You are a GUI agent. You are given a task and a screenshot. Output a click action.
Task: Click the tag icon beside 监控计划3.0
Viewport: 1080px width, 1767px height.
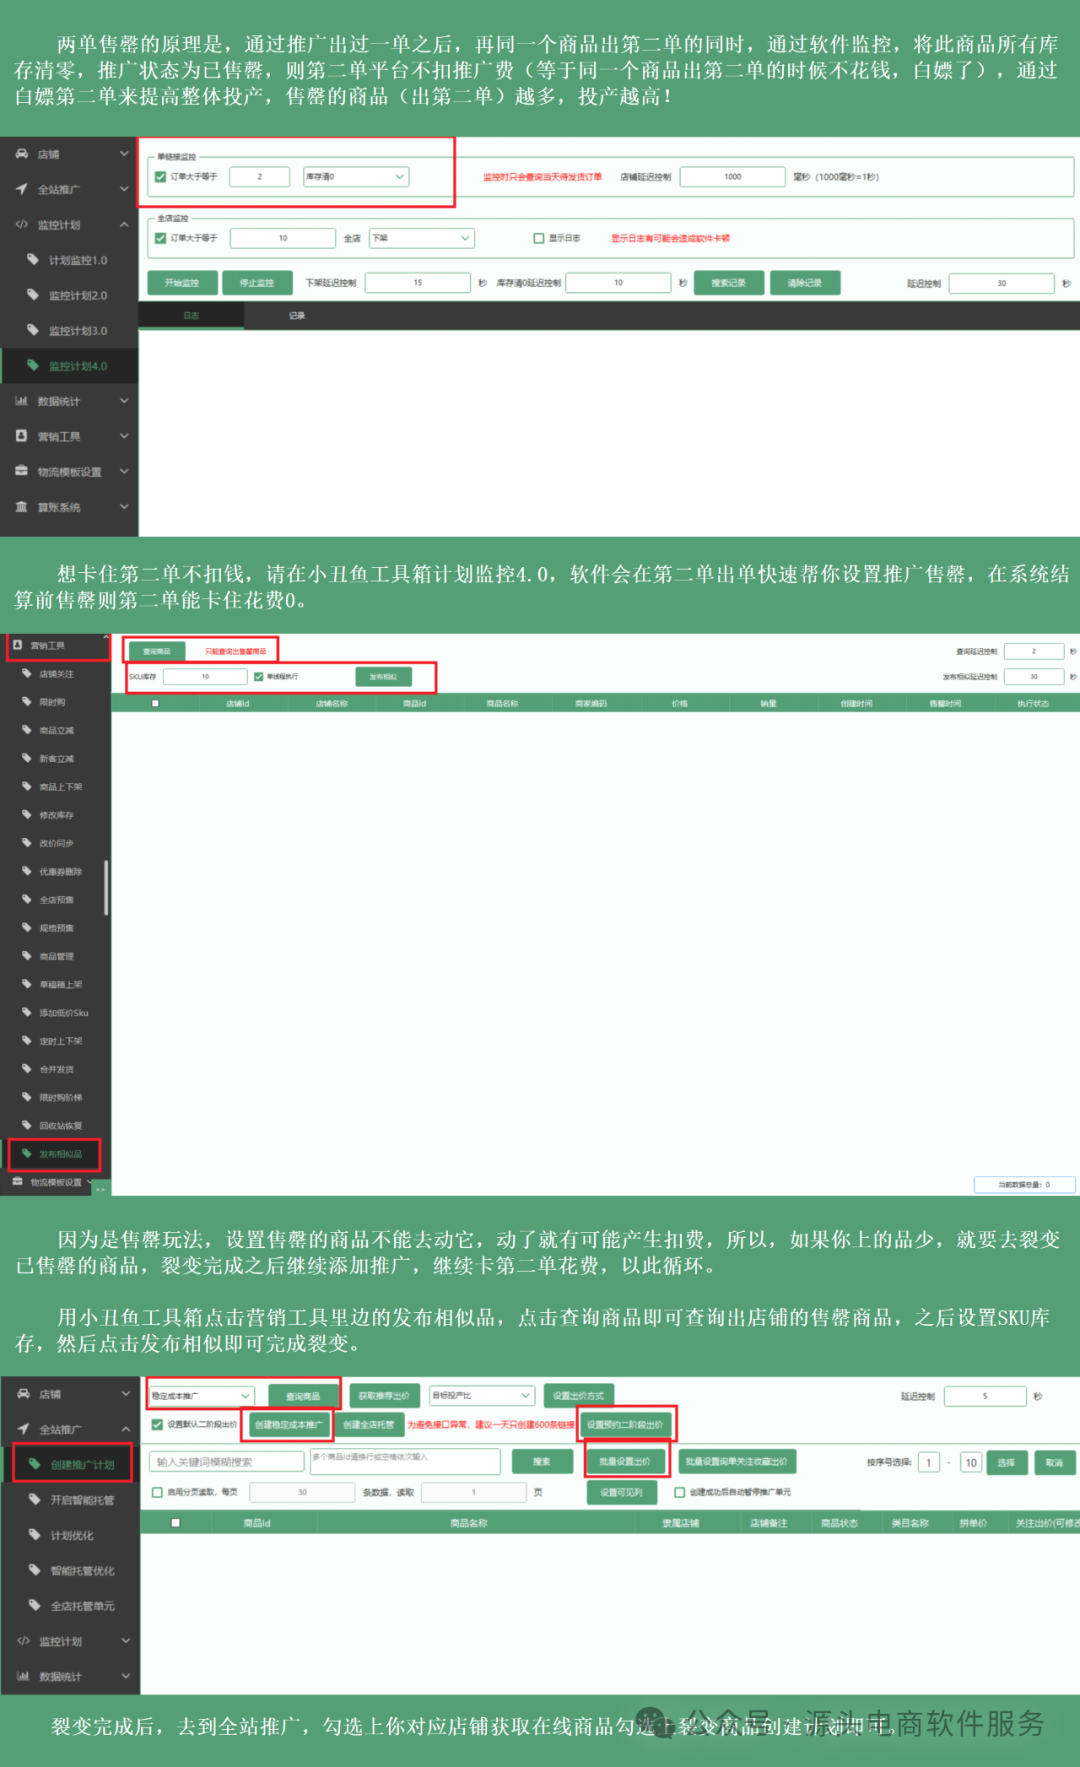pyautogui.click(x=33, y=330)
